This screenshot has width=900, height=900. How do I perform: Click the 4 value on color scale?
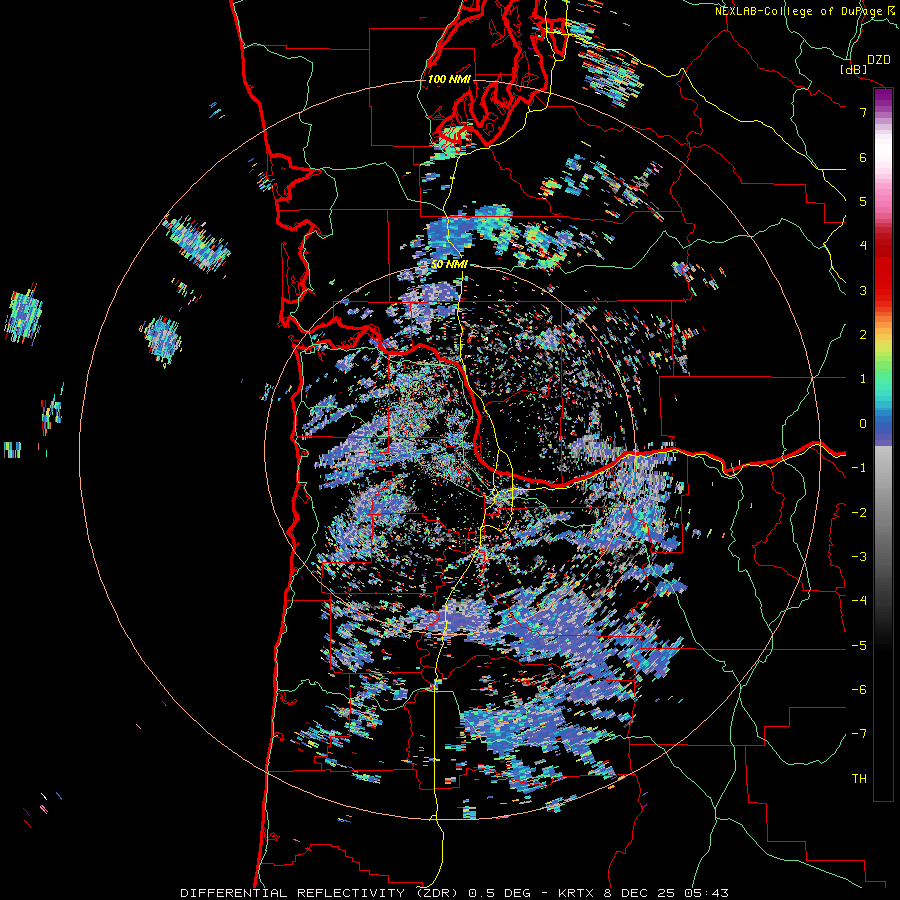click(863, 246)
